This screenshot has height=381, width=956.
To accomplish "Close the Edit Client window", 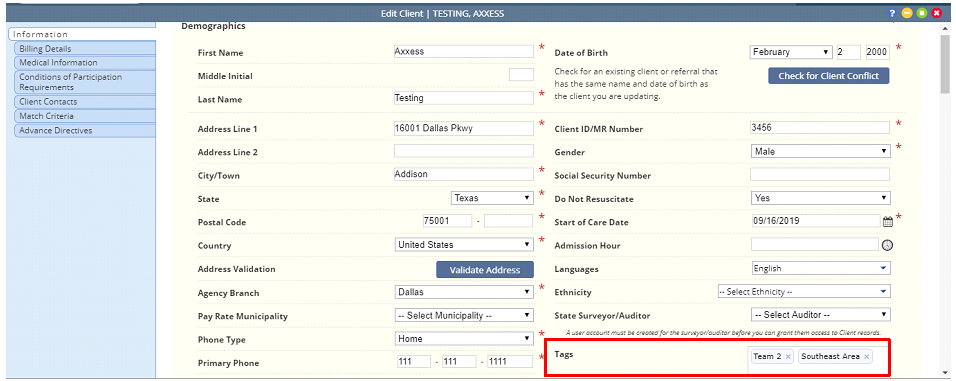I will coord(936,13).
